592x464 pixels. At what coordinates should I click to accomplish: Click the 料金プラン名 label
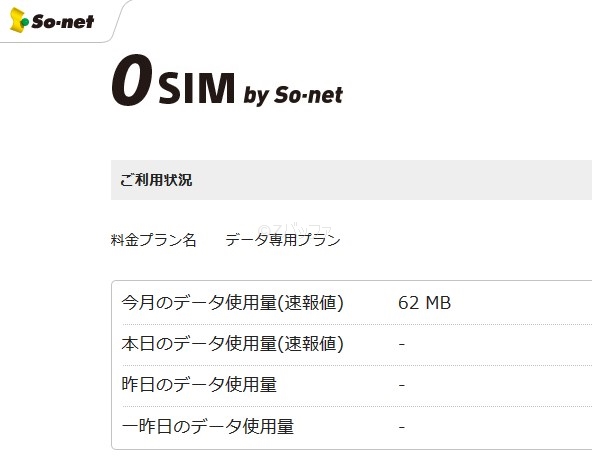tap(153, 240)
